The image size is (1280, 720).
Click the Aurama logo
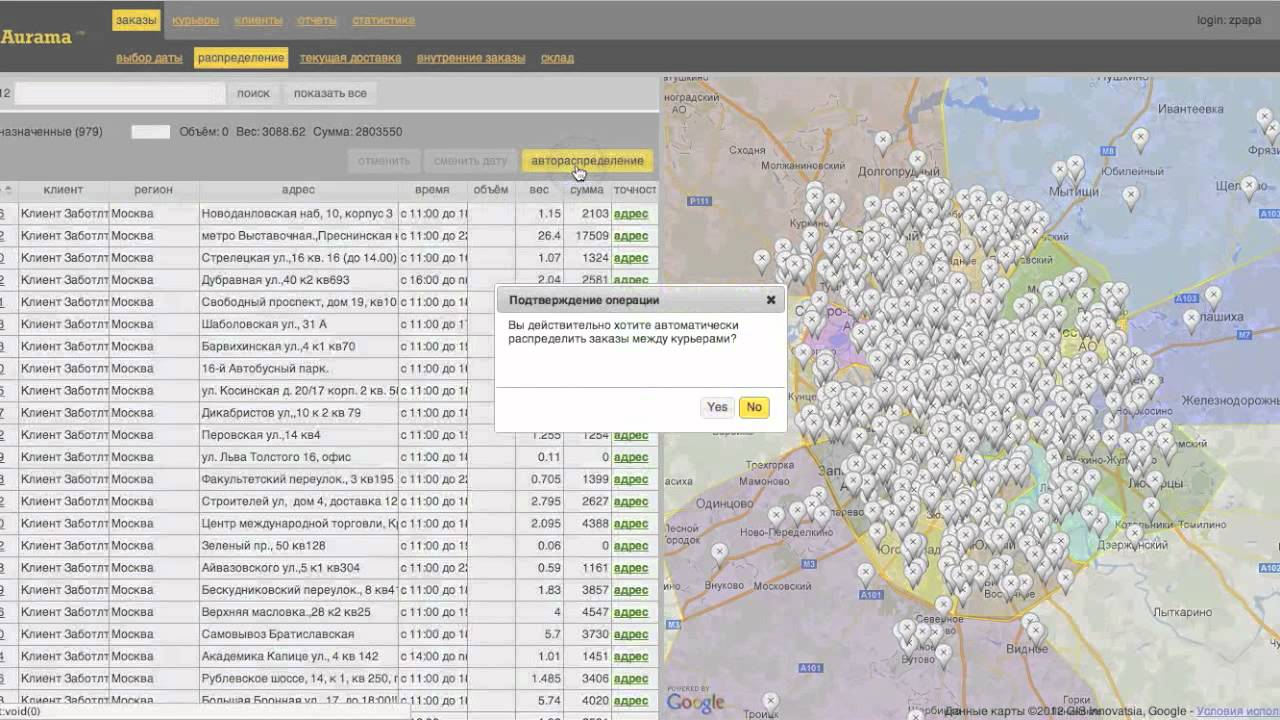tap(38, 37)
